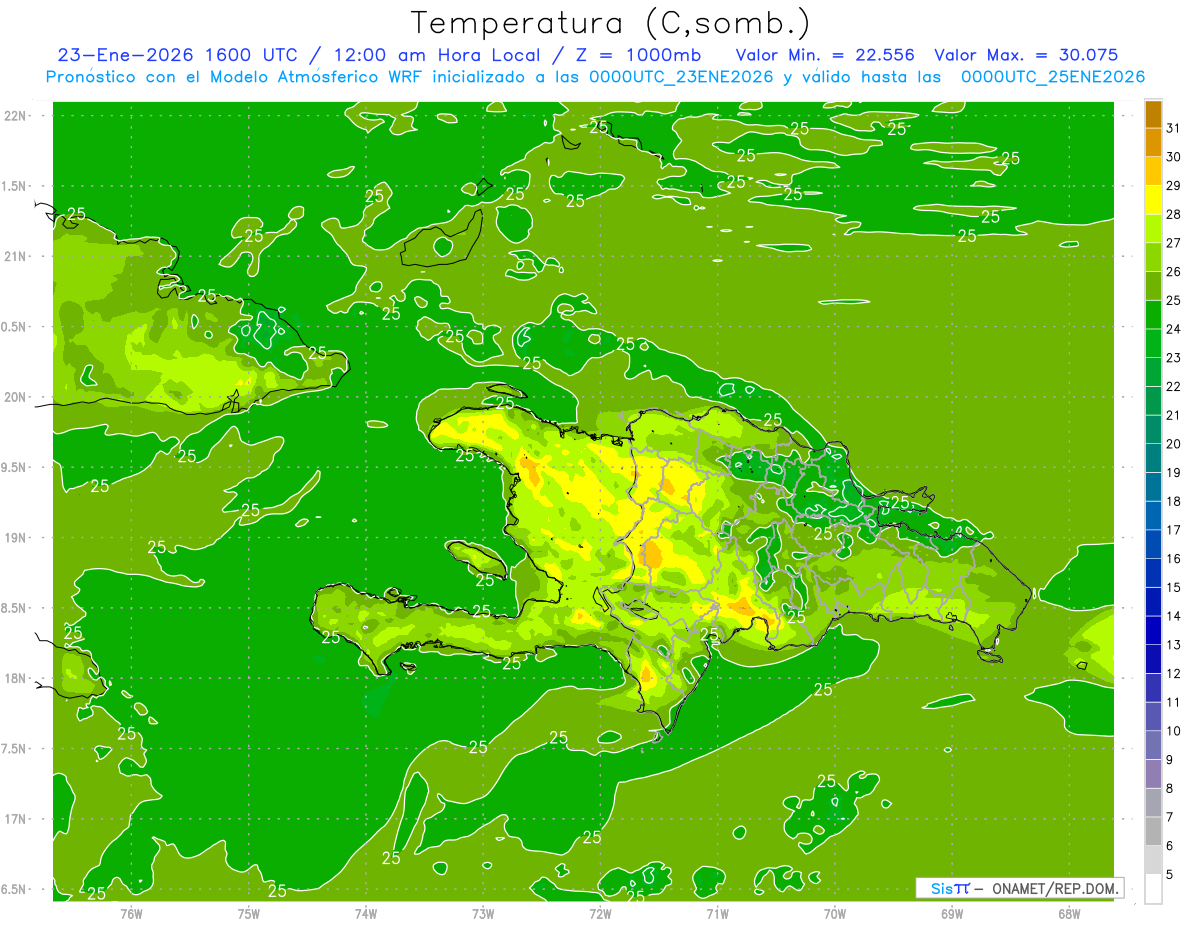Click the colorbar label "5"
This screenshot has width=1200, height=927.
coord(1170,876)
